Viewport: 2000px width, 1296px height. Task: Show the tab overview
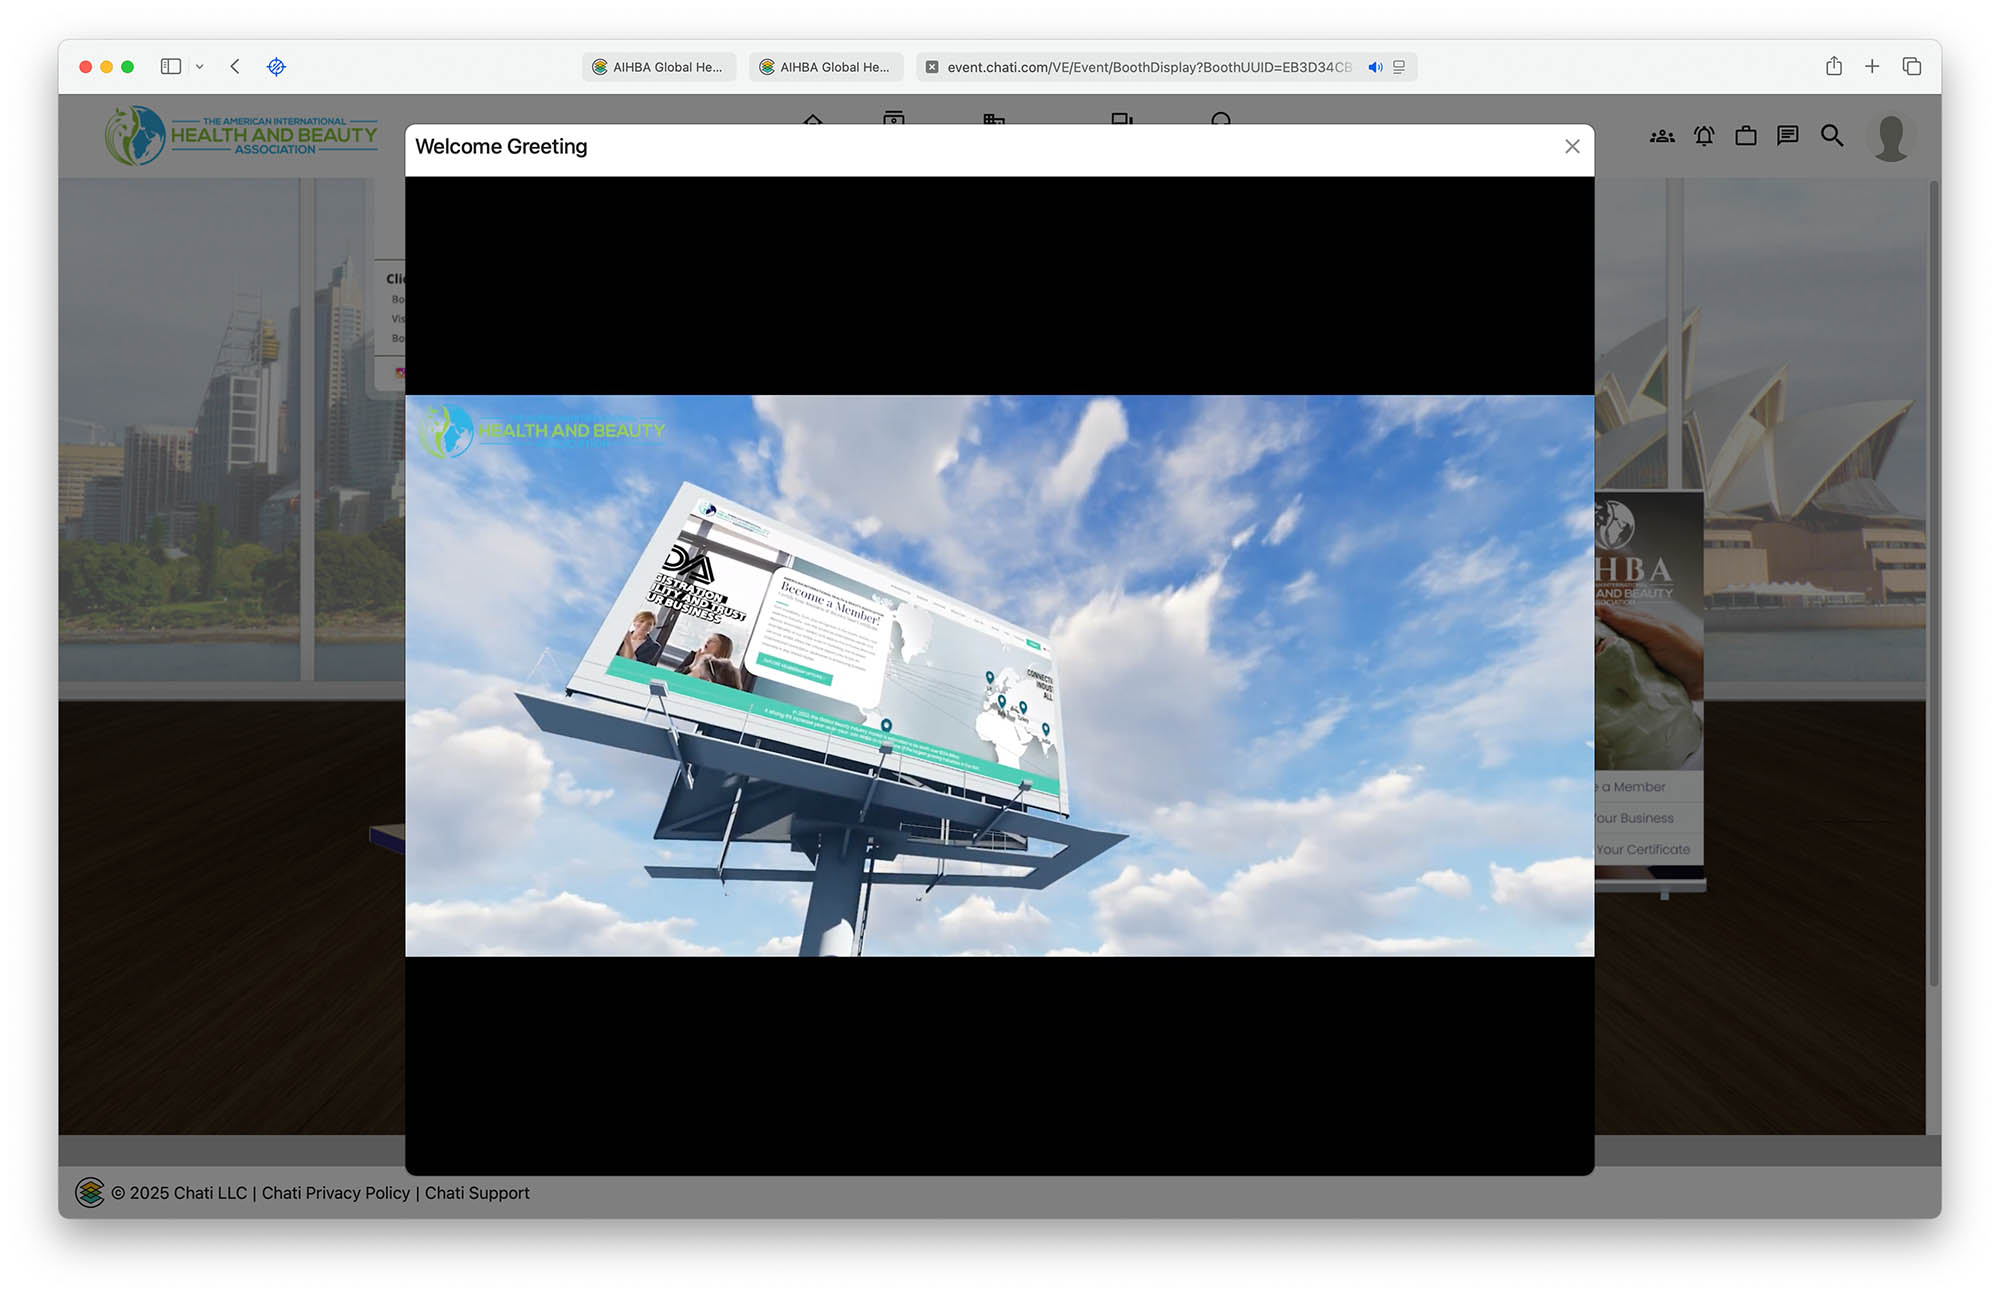(x=1912, y=67)
